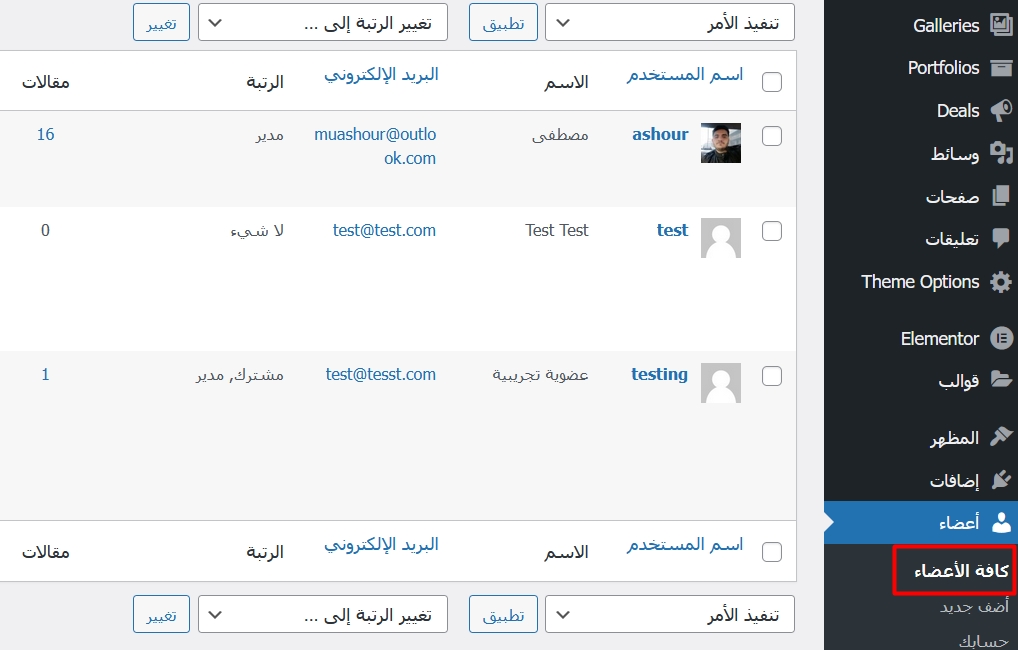Click the Deals megaphone icon
Image resolution: width=1018 pixels, height=650 pixels.
[1000, 110]
